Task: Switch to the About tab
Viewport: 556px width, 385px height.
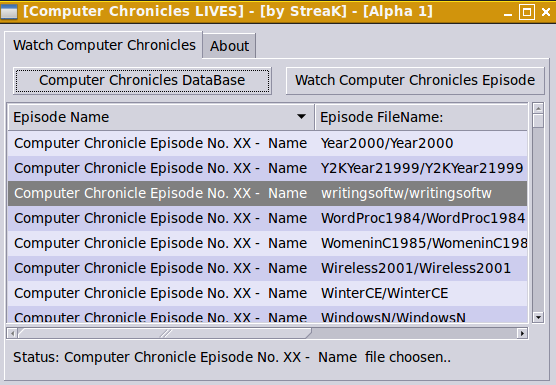Action: 229,46
